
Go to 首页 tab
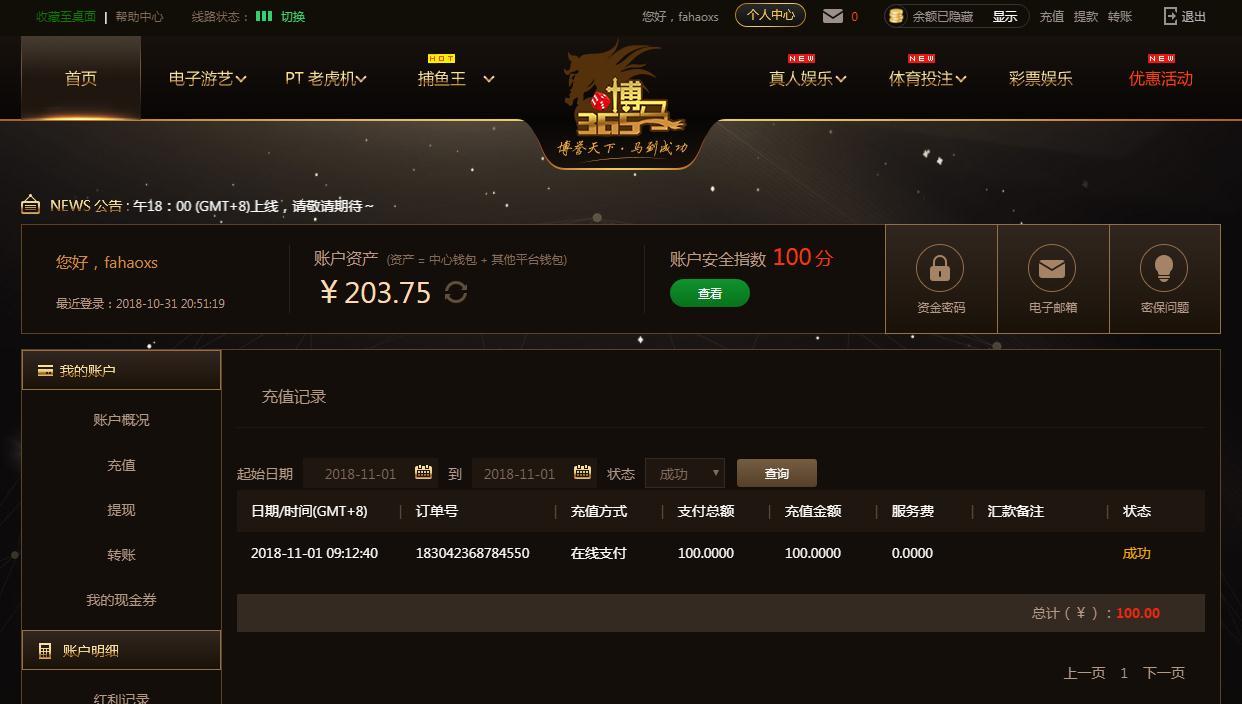pos(81,78)
